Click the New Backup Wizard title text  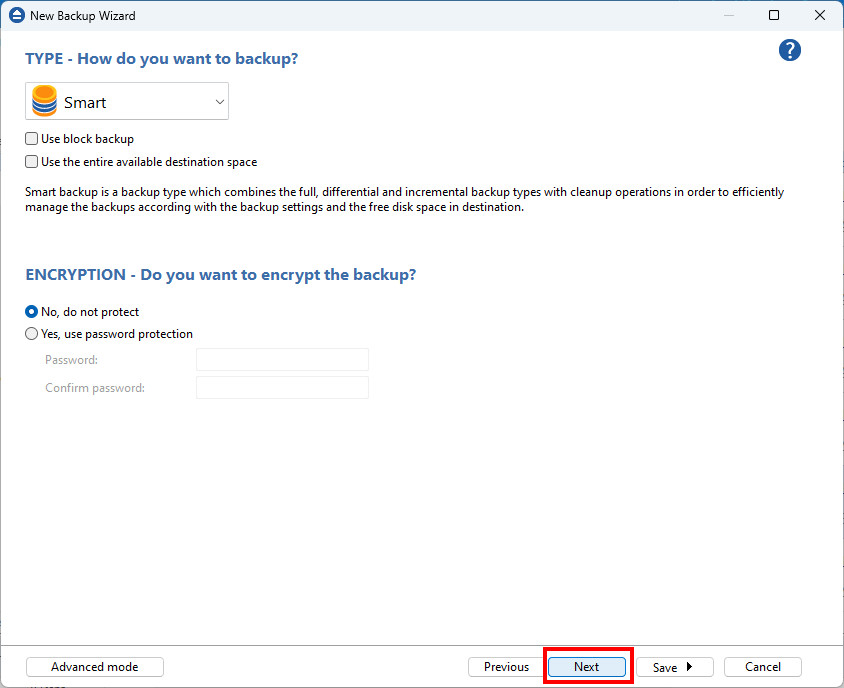tap(83, 16)
